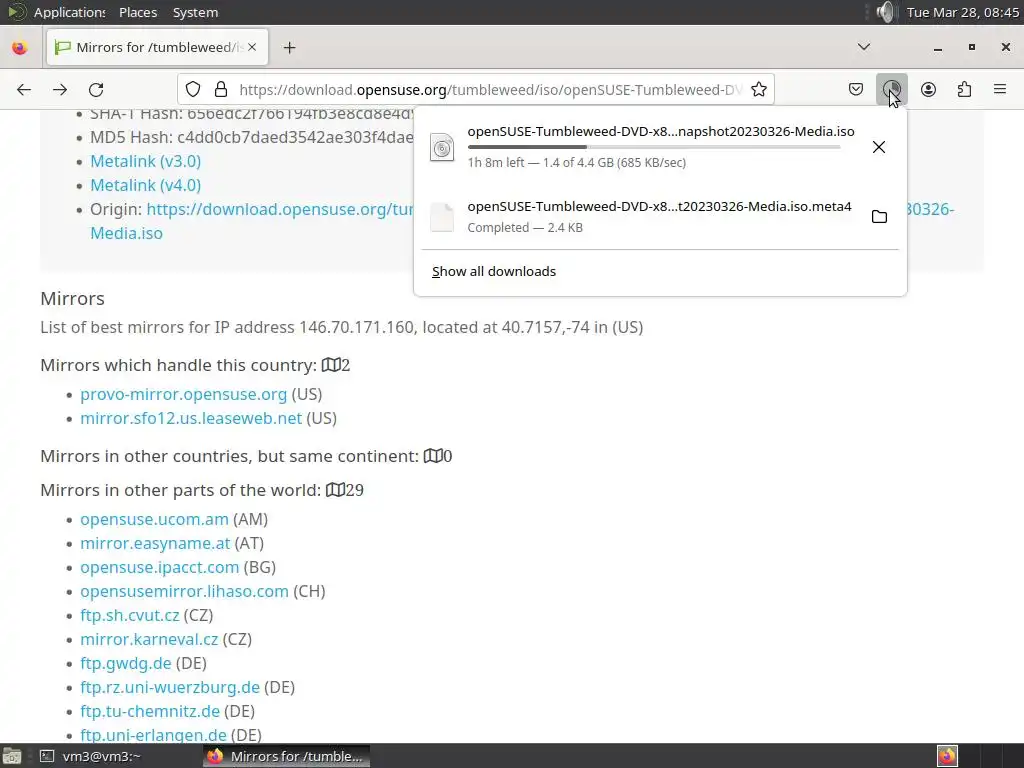The image size is (1024, 768).
Task: Open ftp.uni-erlangen.de mirror link
Action: 153,735
